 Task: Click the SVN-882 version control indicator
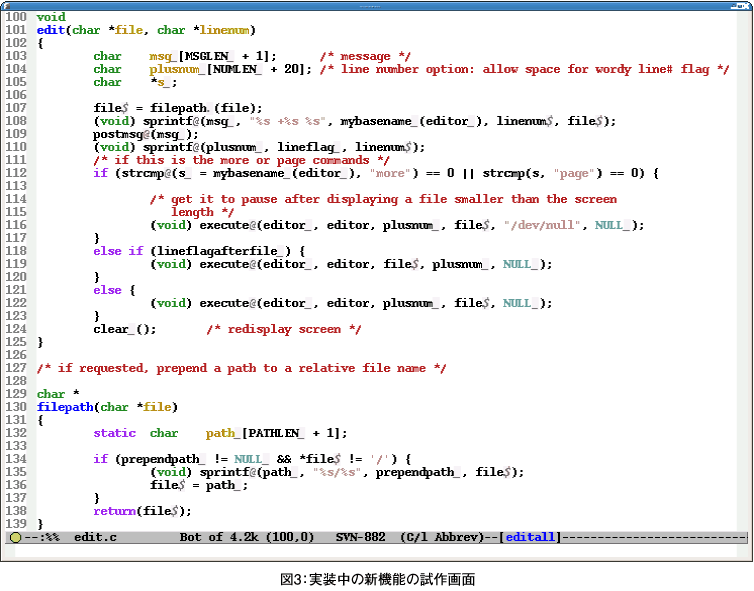(x=361, y=537)
